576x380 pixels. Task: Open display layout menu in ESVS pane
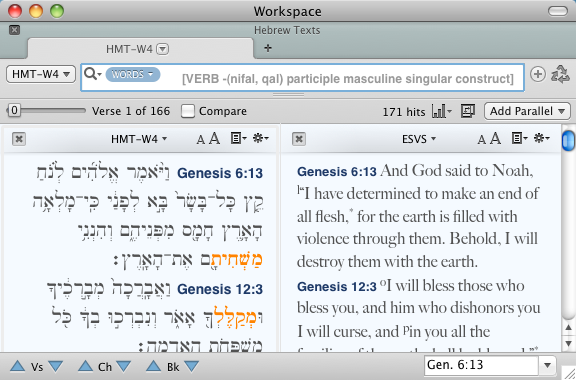(519, 139)
